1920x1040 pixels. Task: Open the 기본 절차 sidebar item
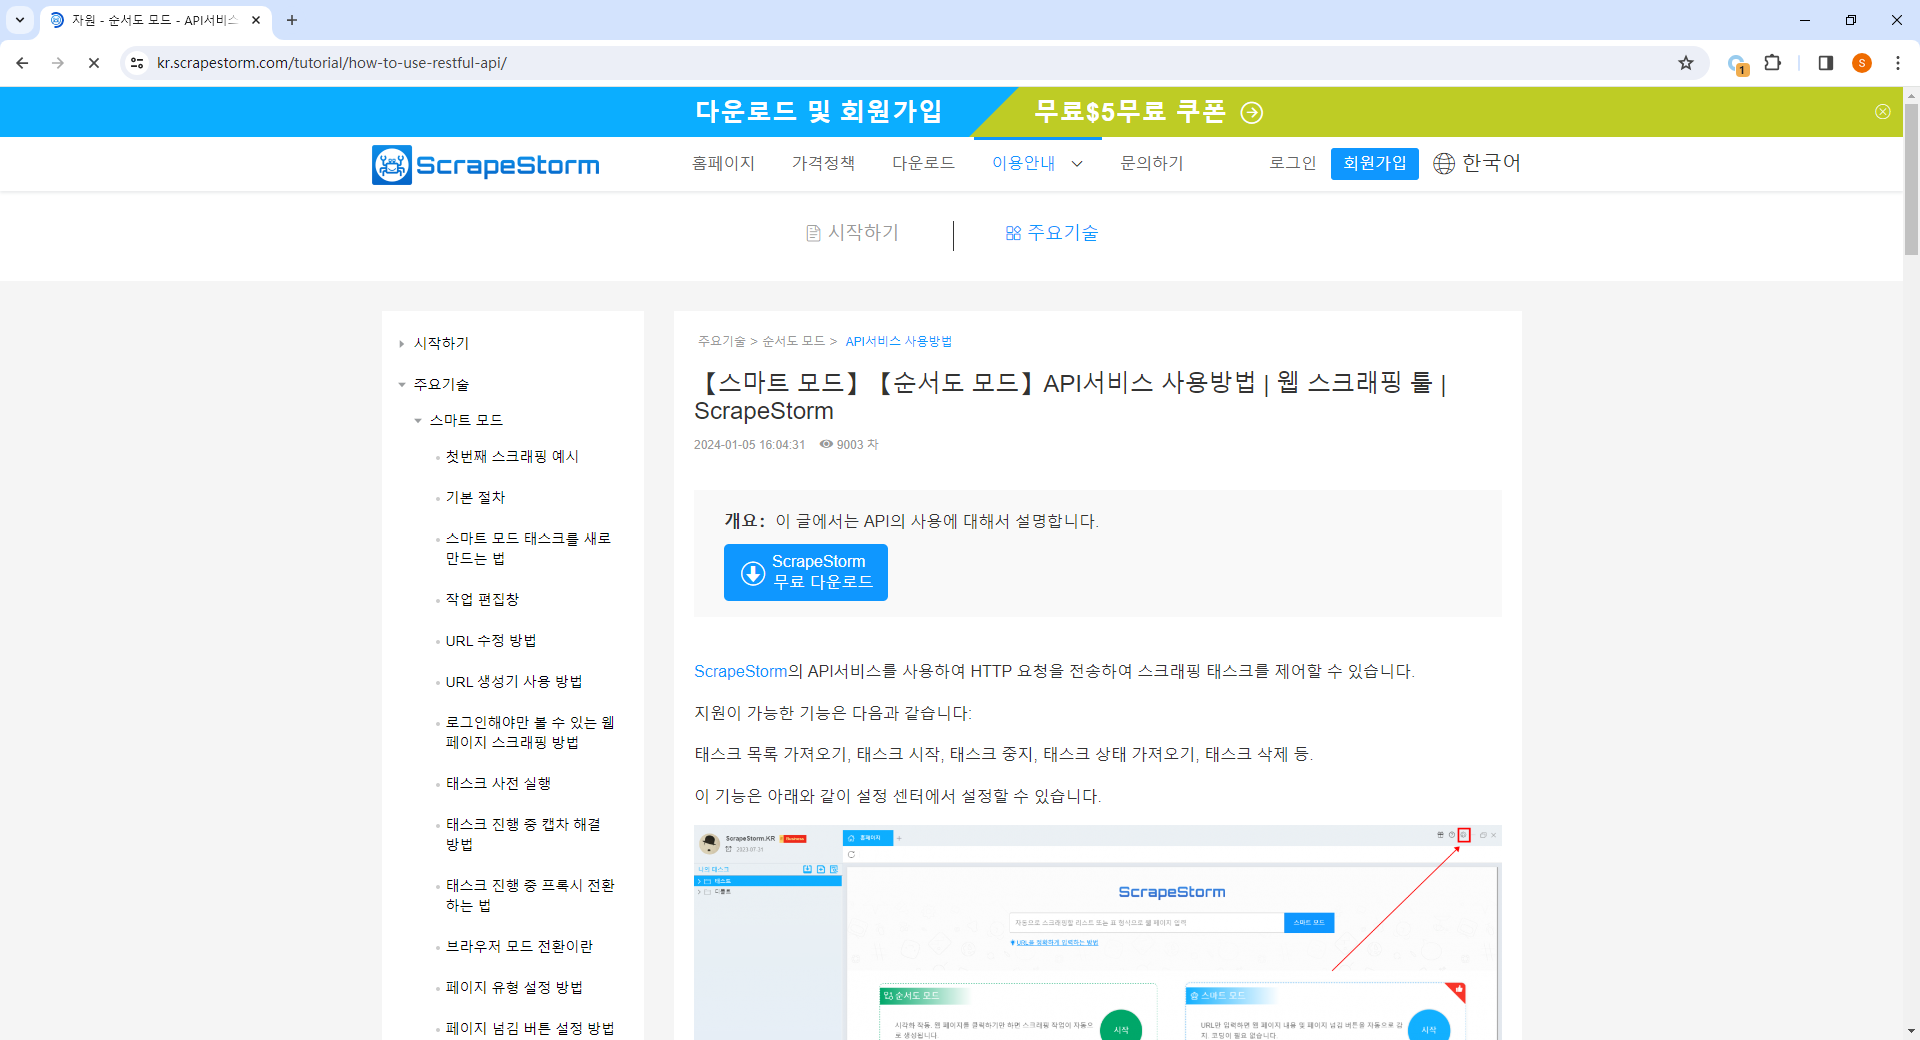coord(475,498)
